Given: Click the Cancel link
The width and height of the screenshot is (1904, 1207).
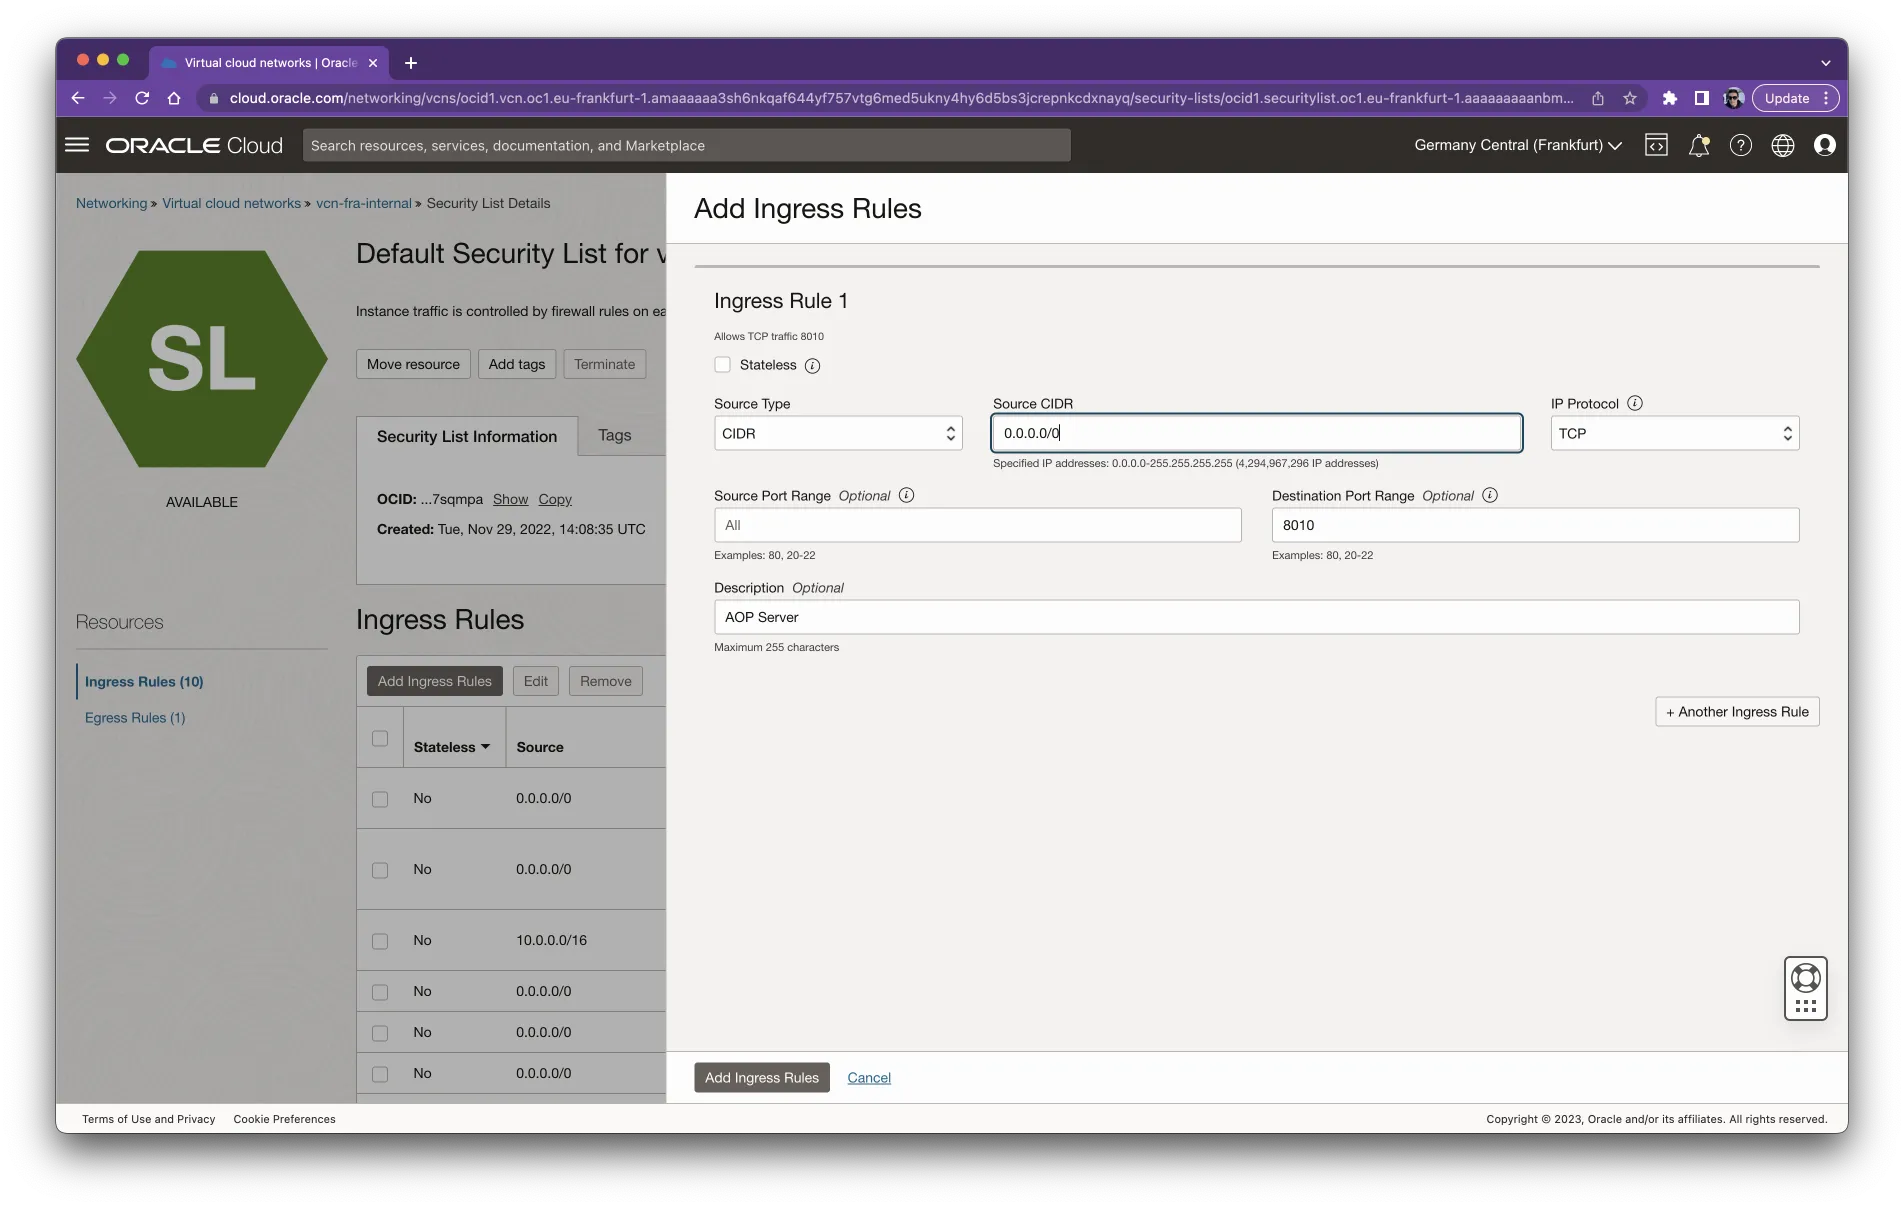Looking at the screenshot, I should (869, 1077).
